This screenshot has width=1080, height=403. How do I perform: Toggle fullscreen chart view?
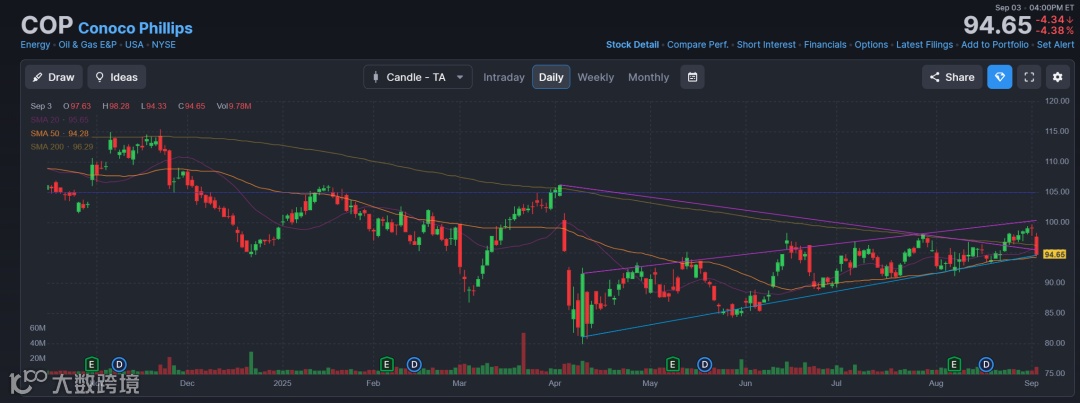[x=1029, y=77]
